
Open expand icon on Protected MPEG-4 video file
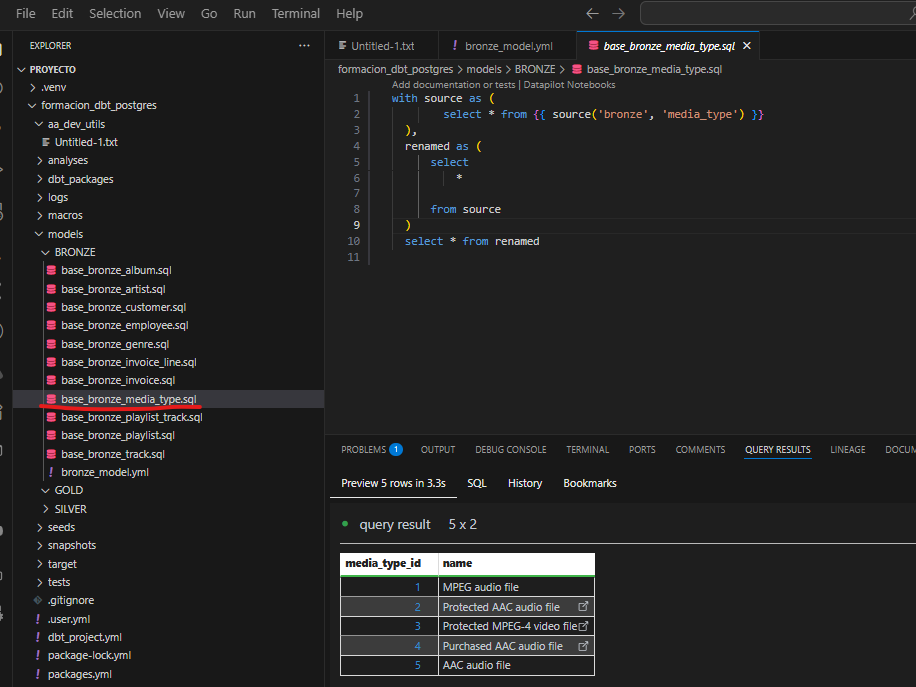click(584, 627)
